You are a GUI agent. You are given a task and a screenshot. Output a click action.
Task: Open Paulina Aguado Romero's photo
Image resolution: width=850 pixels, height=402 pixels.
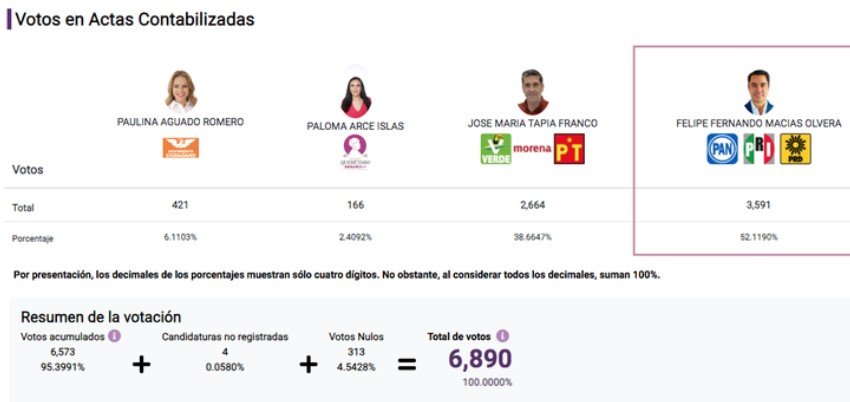click(181, 91)
